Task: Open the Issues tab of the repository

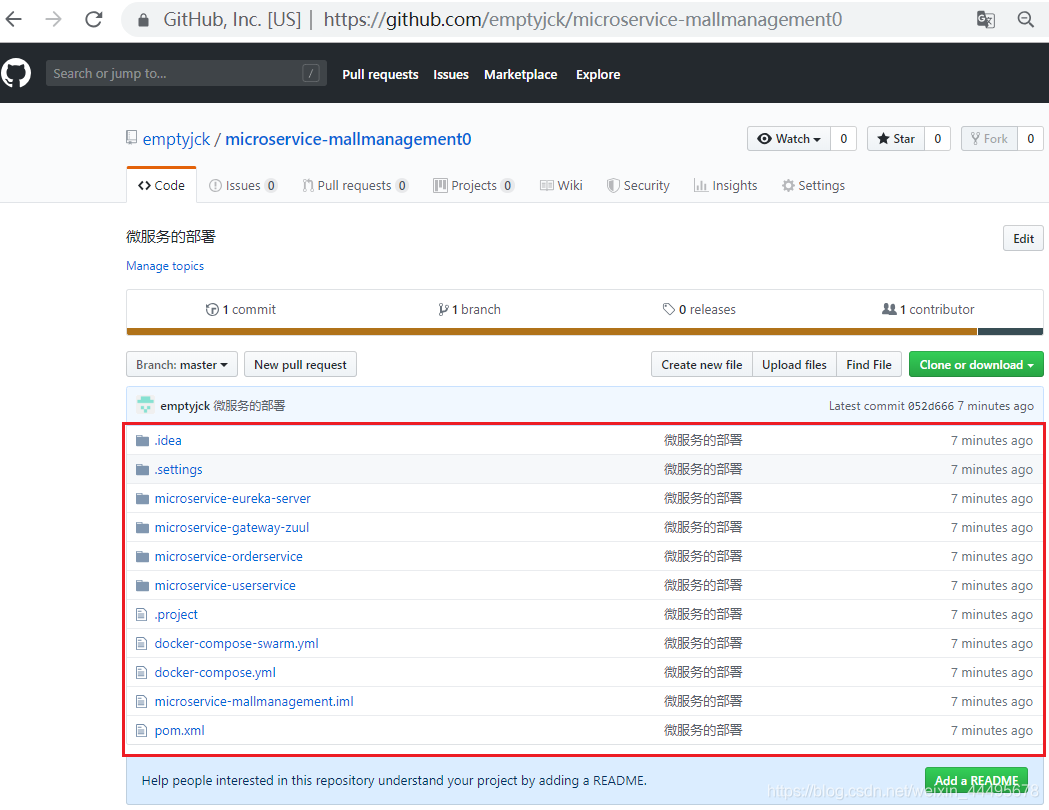Action: point(242,185)
